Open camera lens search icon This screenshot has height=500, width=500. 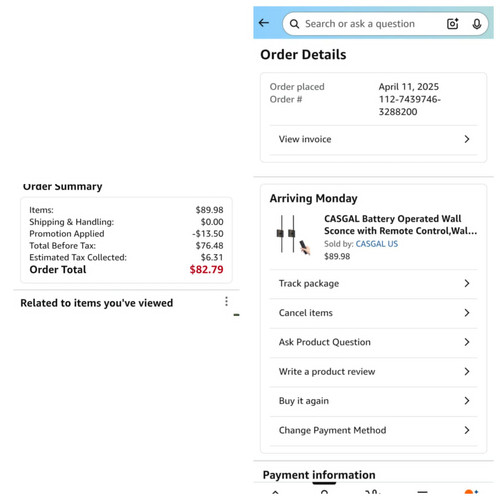click(x=452, y=24)
